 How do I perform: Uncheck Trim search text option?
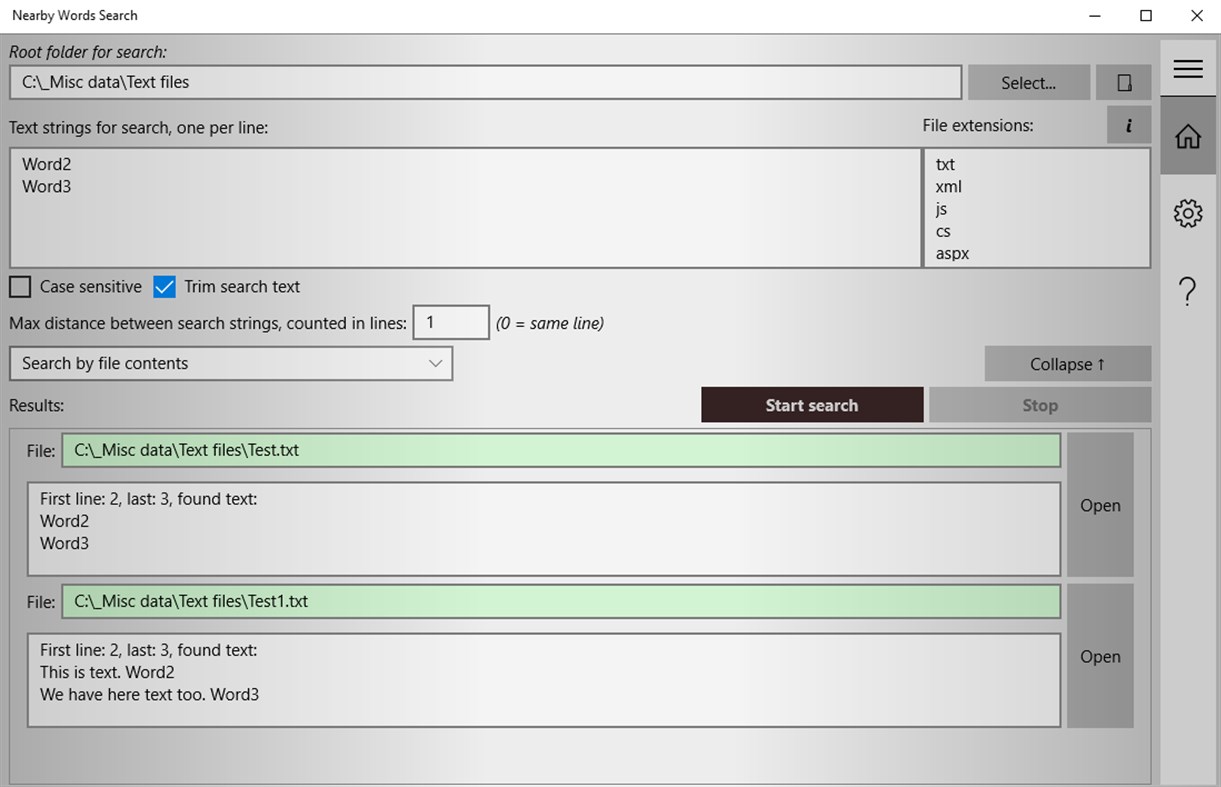click(164, 287)
